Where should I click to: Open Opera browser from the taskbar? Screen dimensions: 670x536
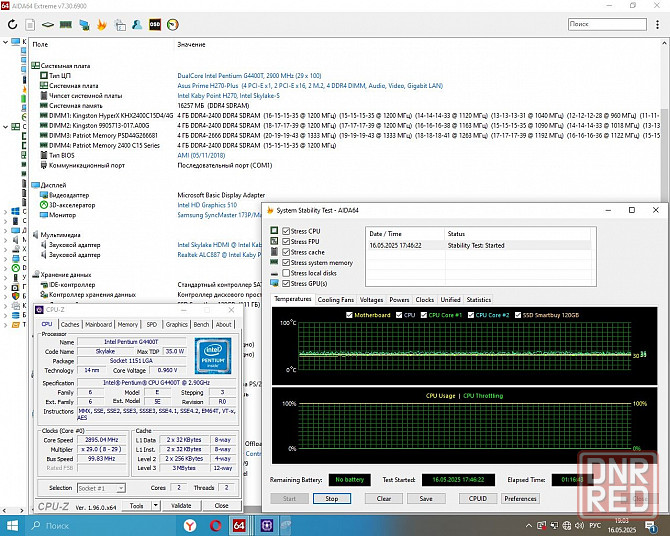215,525
